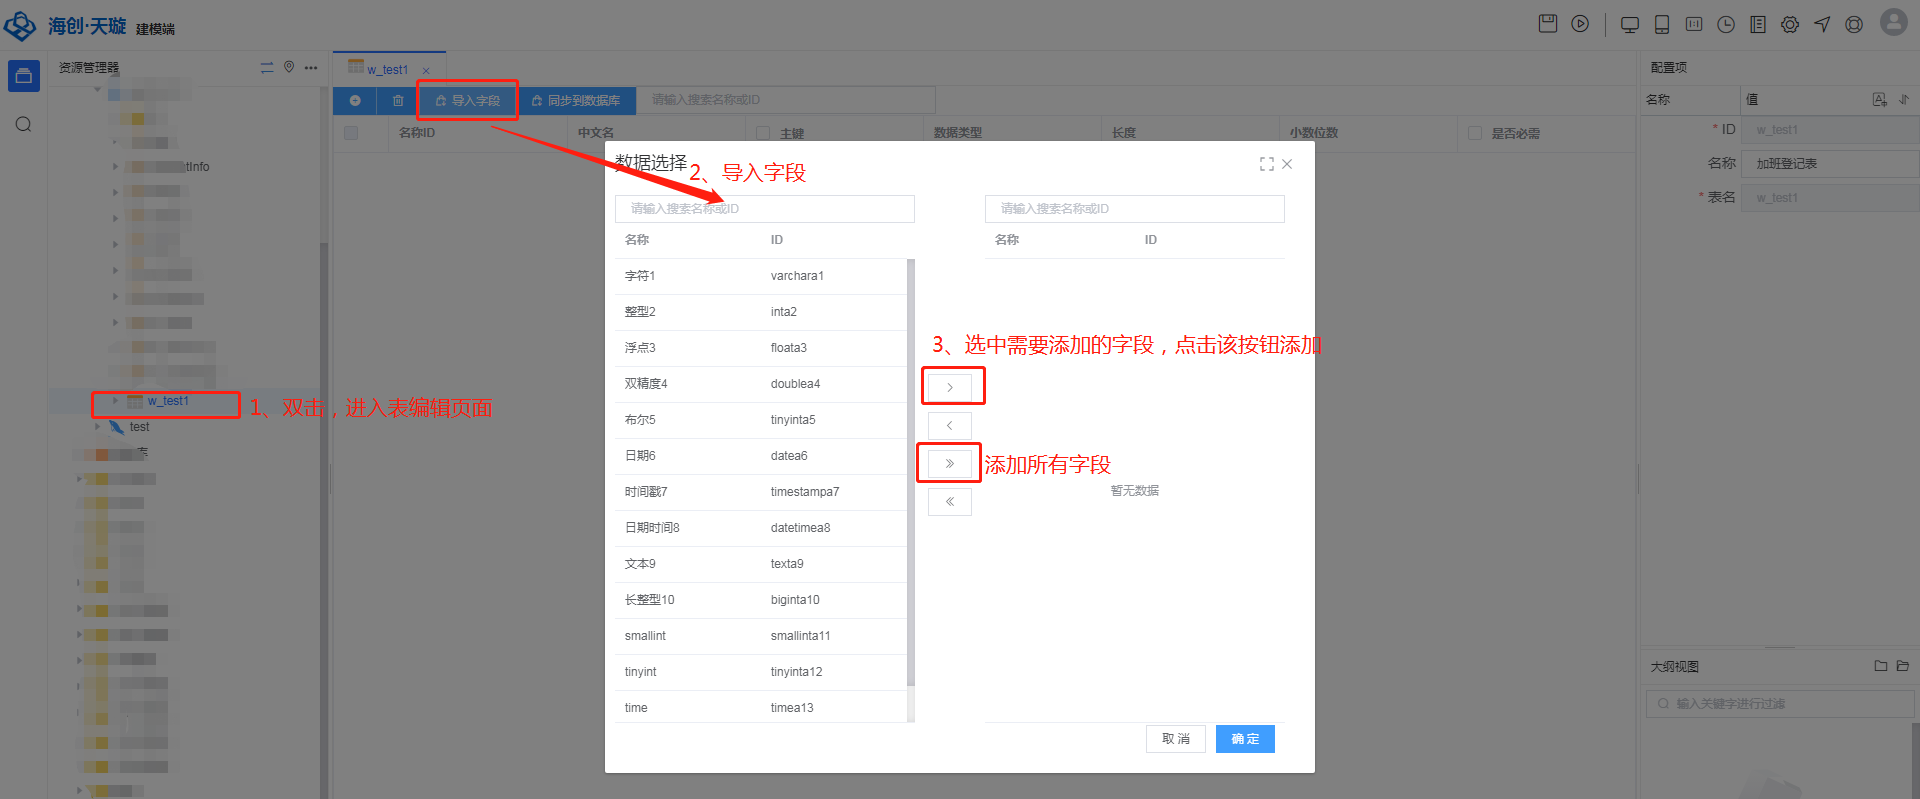The image size is (1920, 799).
Task: Expand data selection dialog to fullscreen
Action: (x=1266, y=164)
